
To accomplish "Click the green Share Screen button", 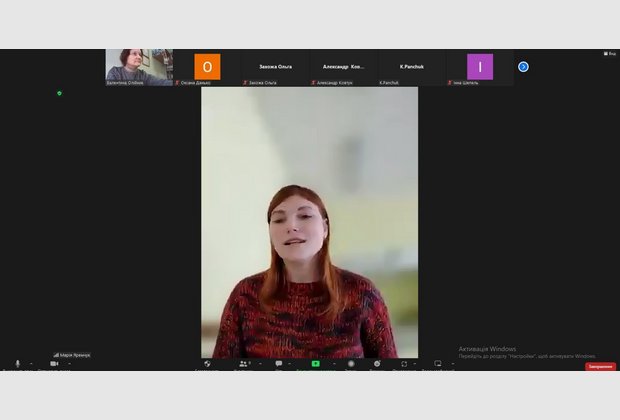I will pyautogui.click(x=315, y=364).
